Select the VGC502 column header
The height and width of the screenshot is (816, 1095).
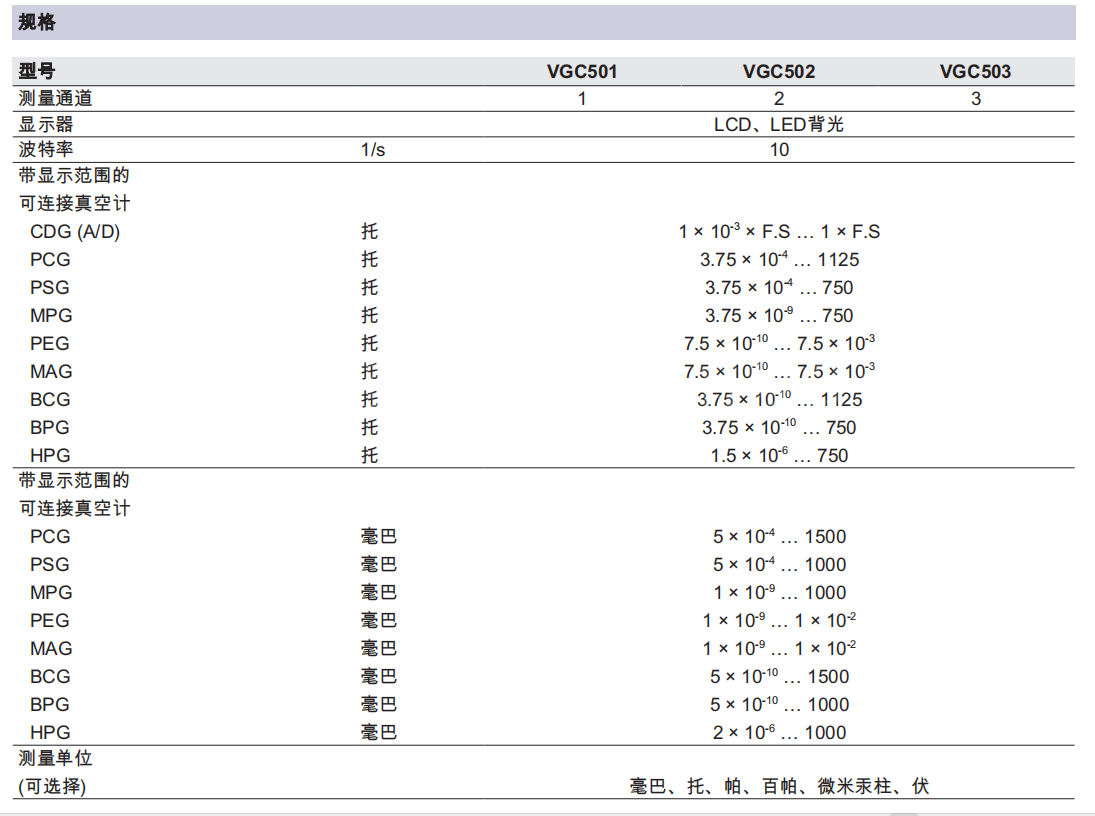(778, 71)
